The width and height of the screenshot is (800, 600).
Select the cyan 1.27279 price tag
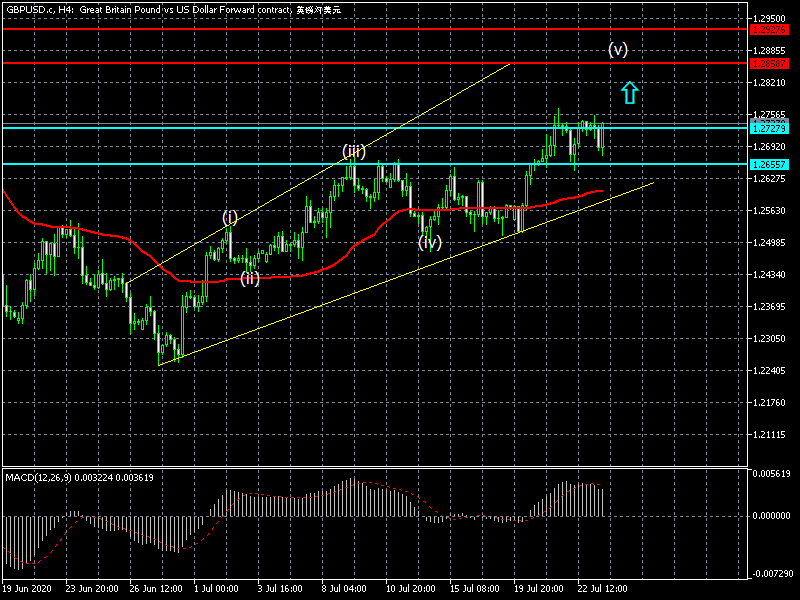click(770, 129)
